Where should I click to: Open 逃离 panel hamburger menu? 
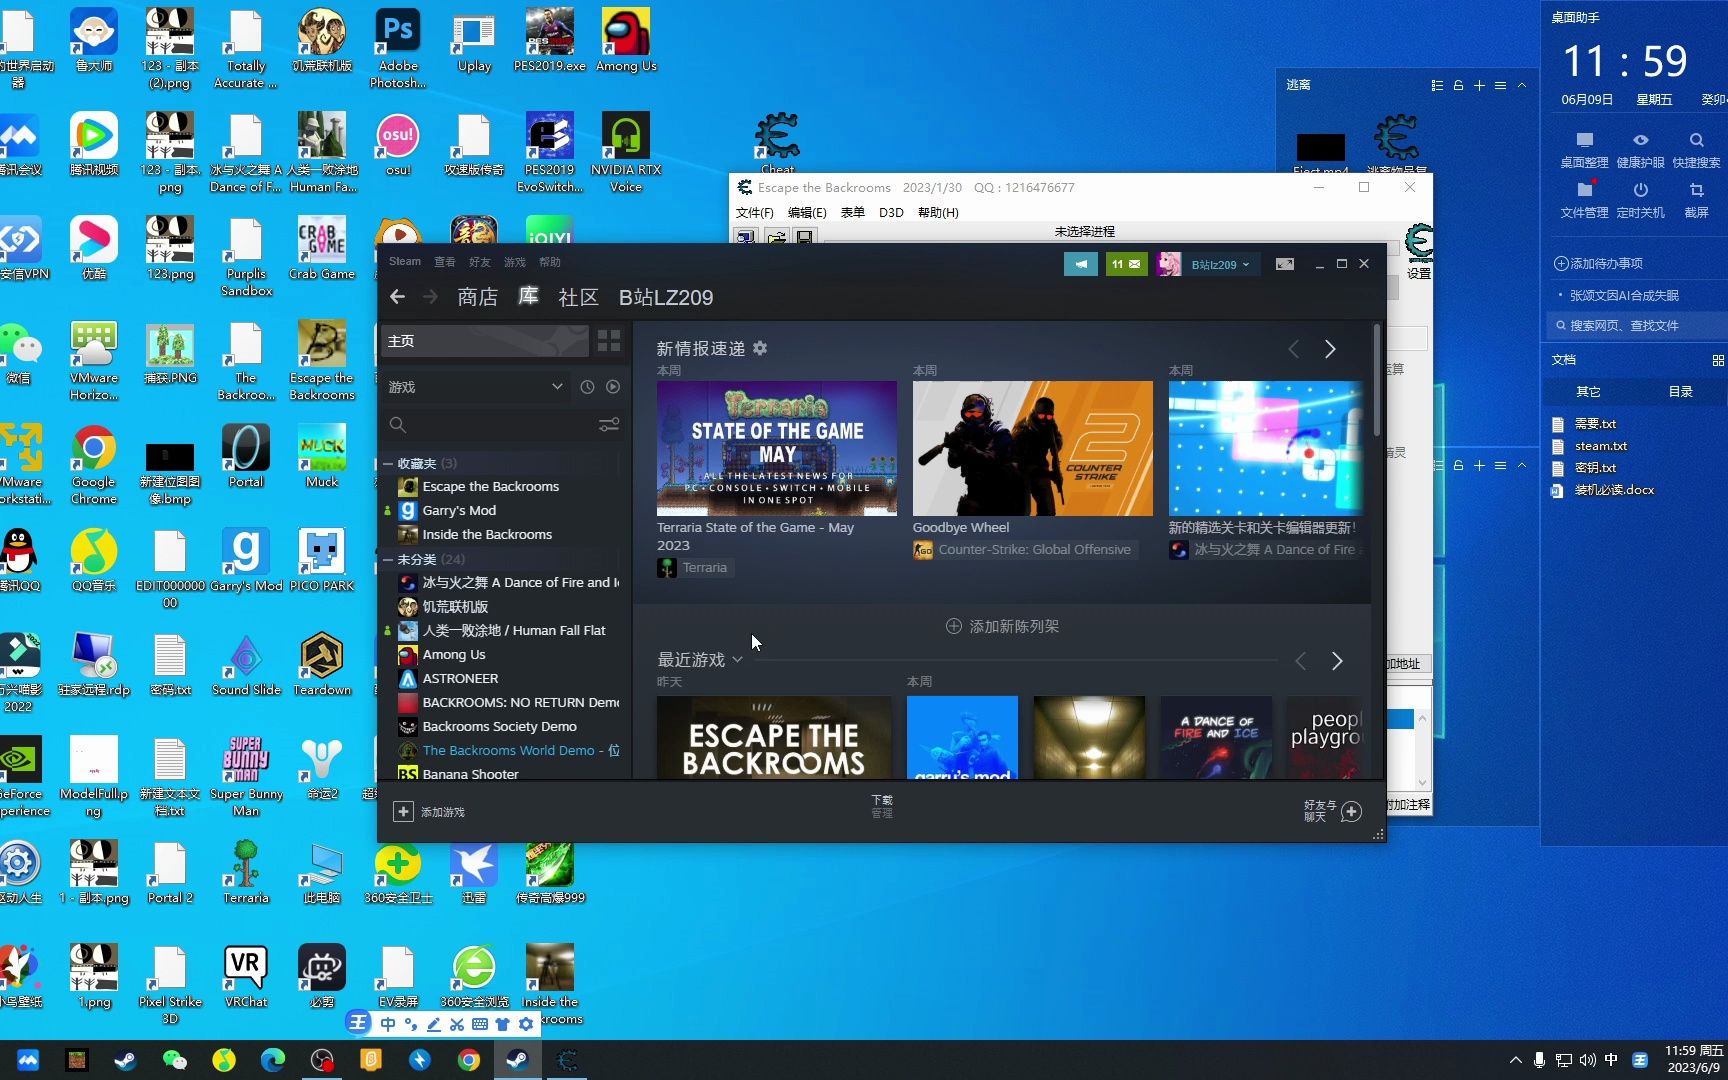[1500, 85]
